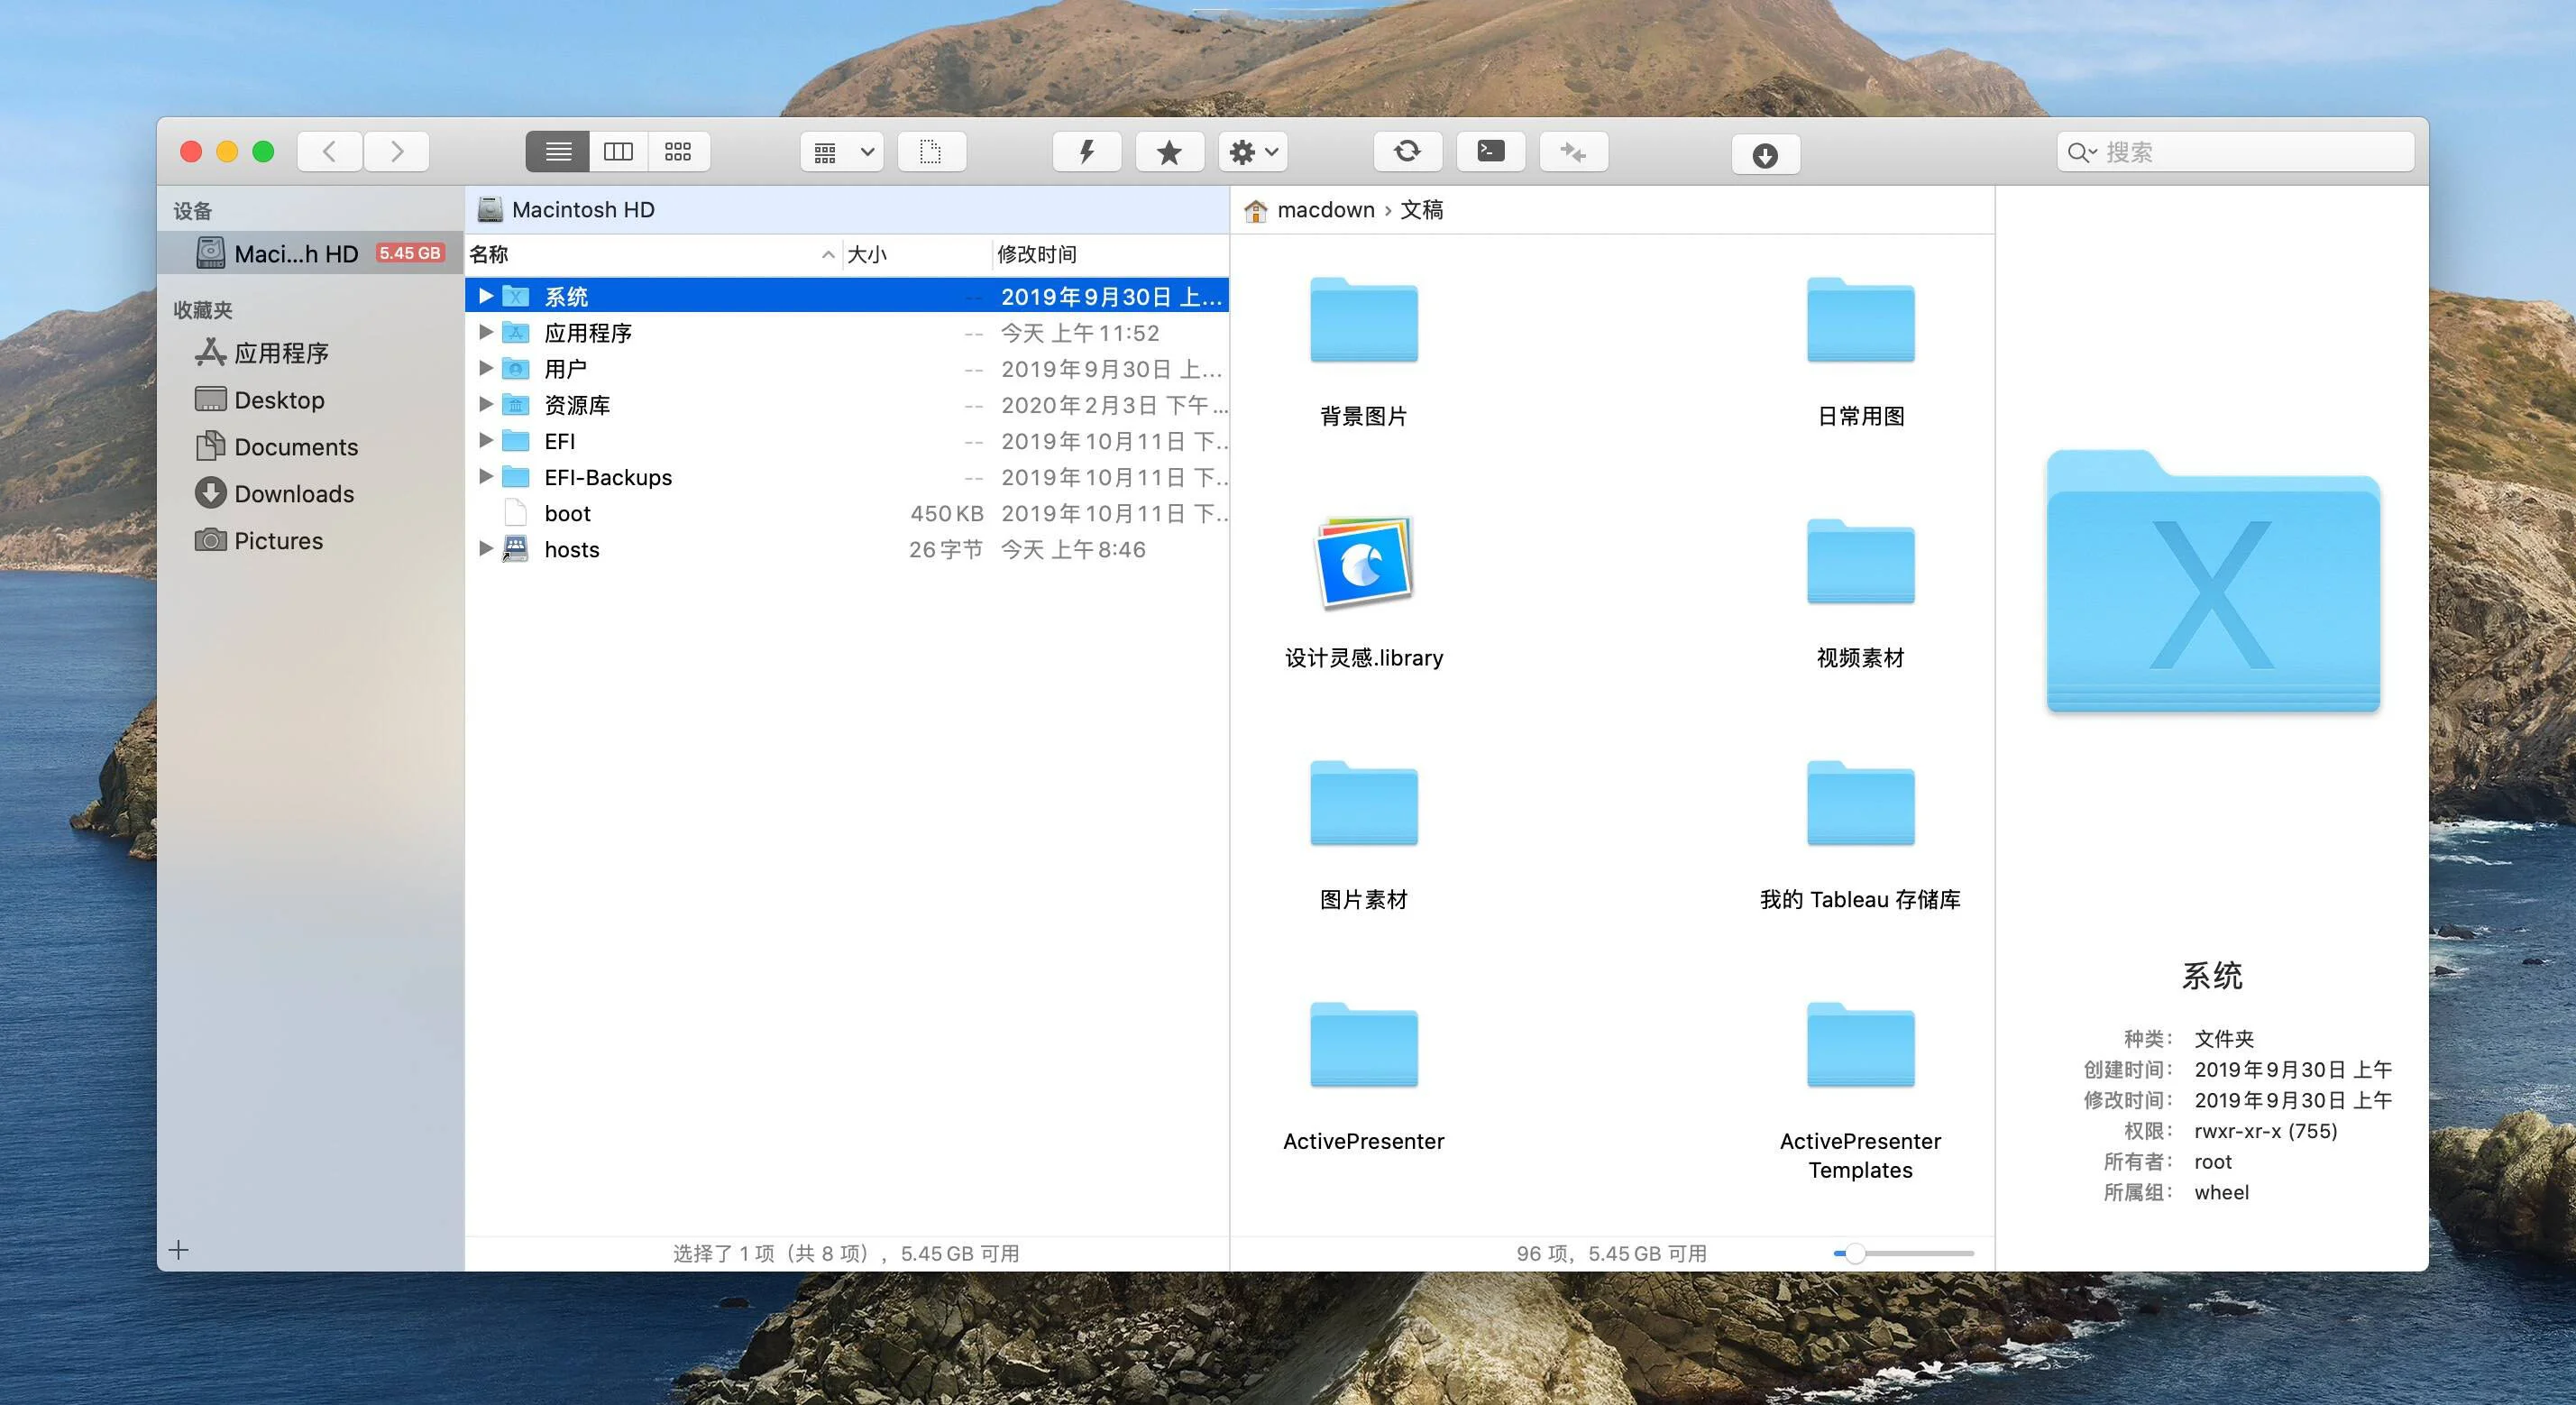Select the boot file row
Image resolution: width=2576 pixels, height=1405 pixels.
coord(847,513)
